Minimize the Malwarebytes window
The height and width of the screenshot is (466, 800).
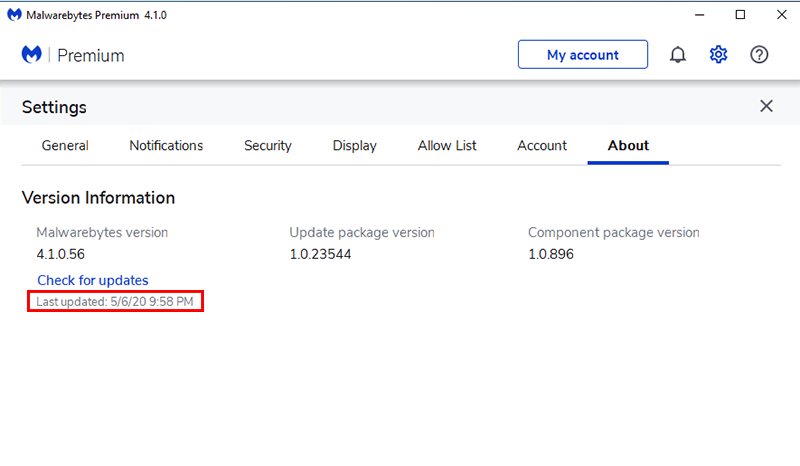(x=695, y=15)
